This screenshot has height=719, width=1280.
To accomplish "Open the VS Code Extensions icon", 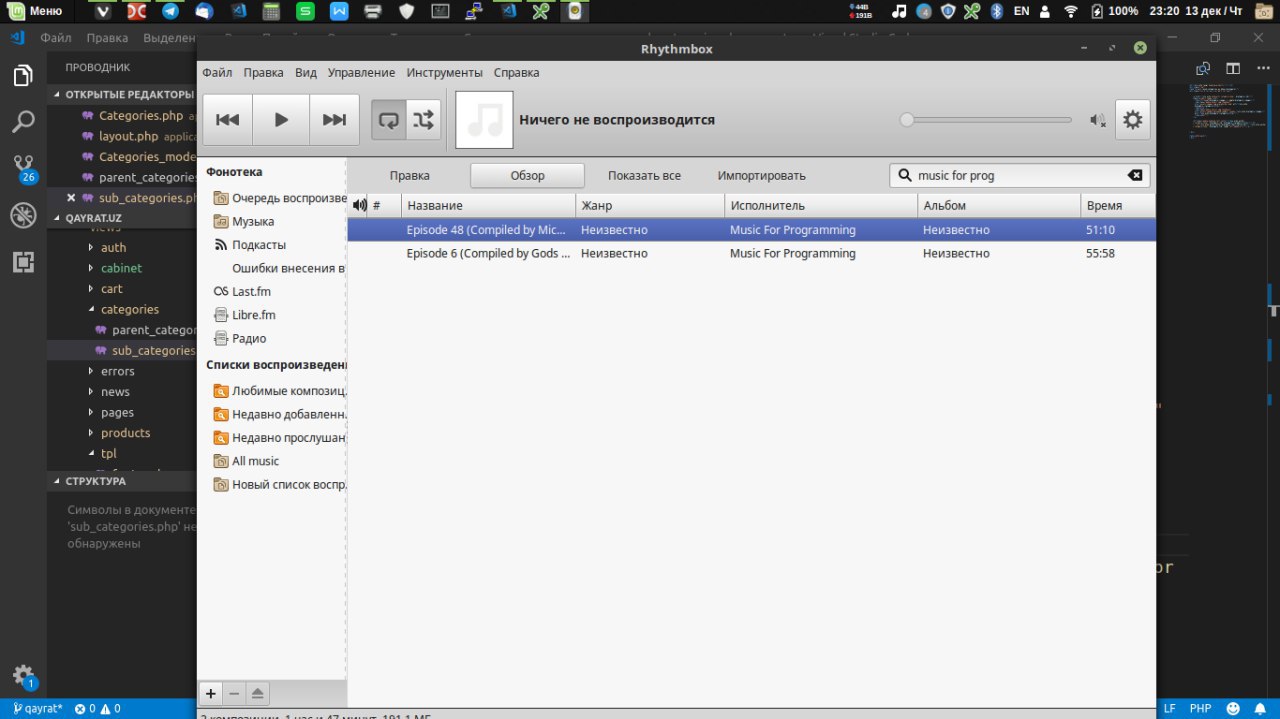I will pos(23,262).
